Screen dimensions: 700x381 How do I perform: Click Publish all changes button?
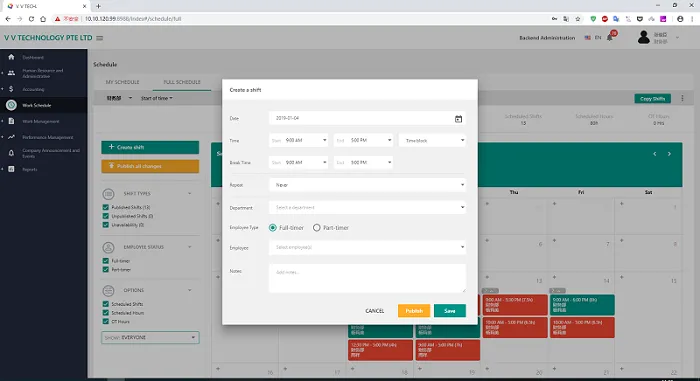[150, 166]
